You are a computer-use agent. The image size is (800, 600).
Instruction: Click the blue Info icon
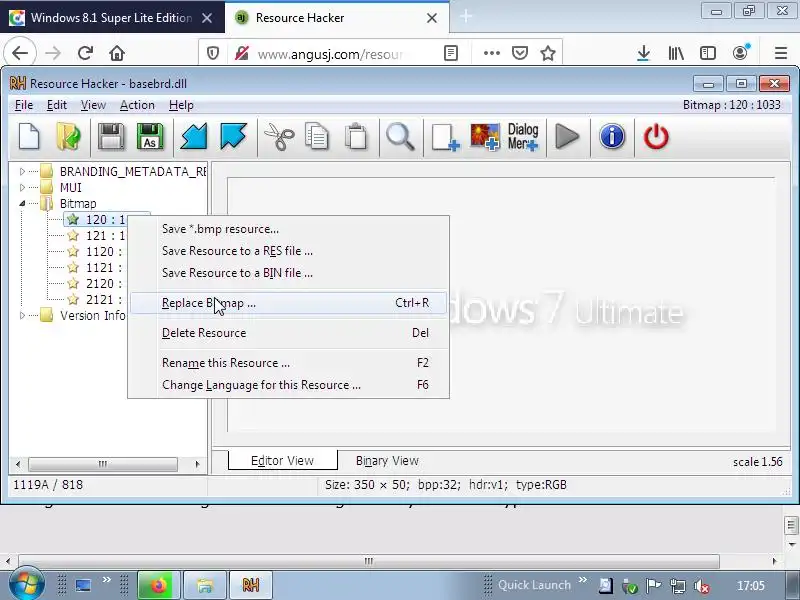[612, 137]
